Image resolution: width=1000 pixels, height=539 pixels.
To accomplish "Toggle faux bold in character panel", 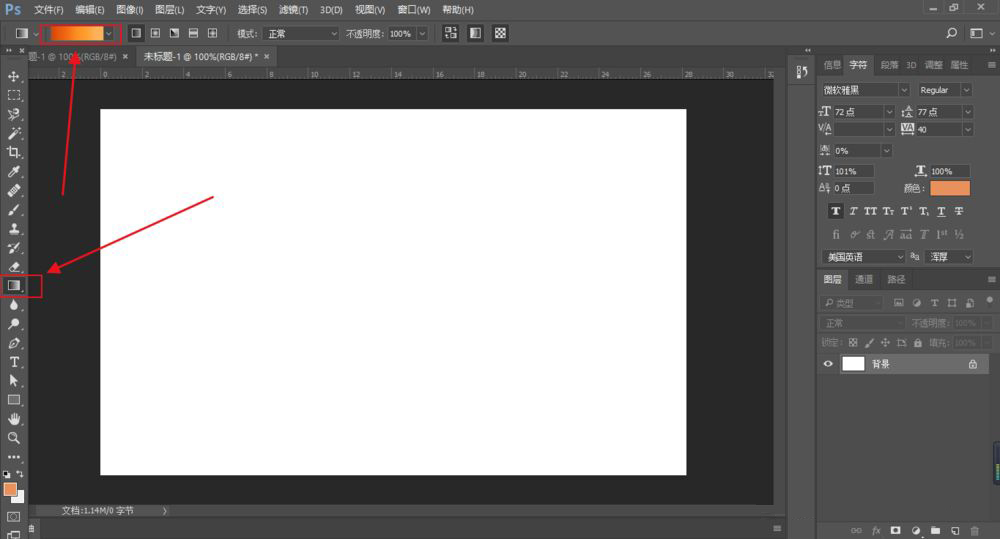I will (835, 212).
